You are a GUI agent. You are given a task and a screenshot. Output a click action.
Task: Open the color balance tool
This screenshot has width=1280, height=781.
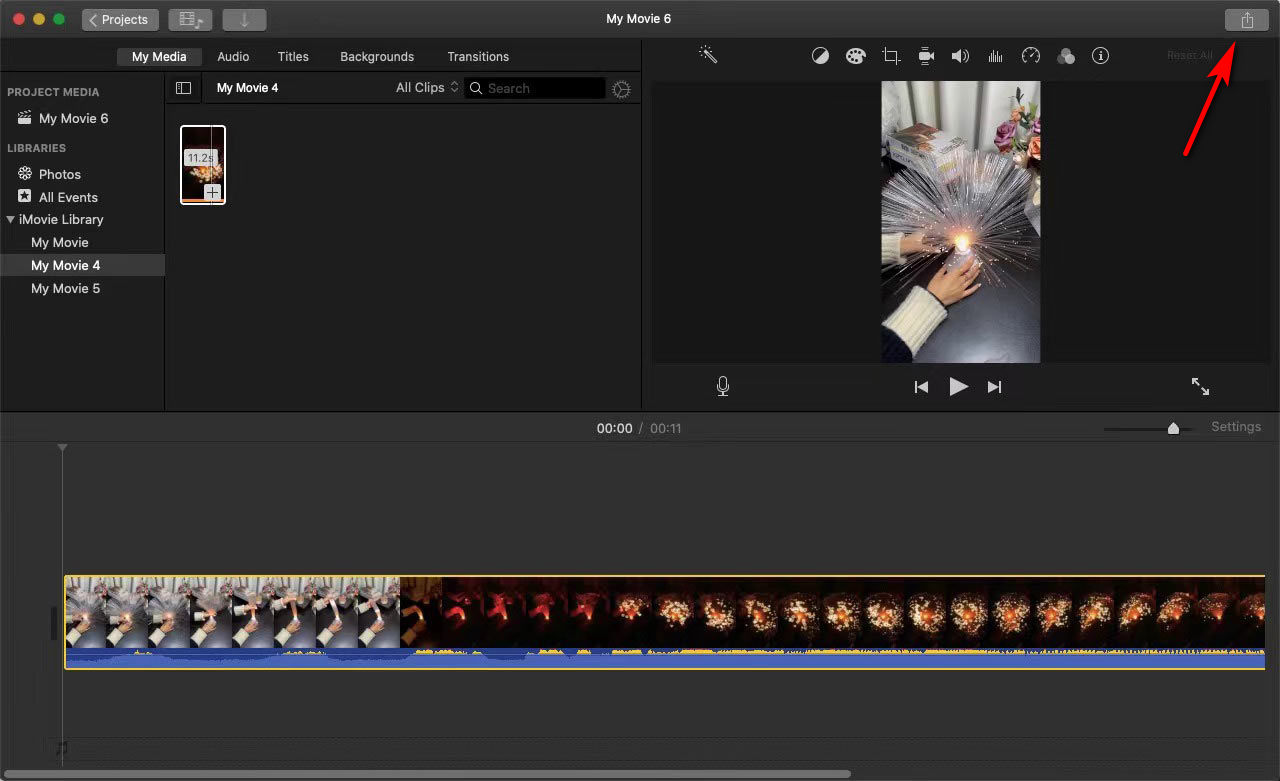point(820,56)
